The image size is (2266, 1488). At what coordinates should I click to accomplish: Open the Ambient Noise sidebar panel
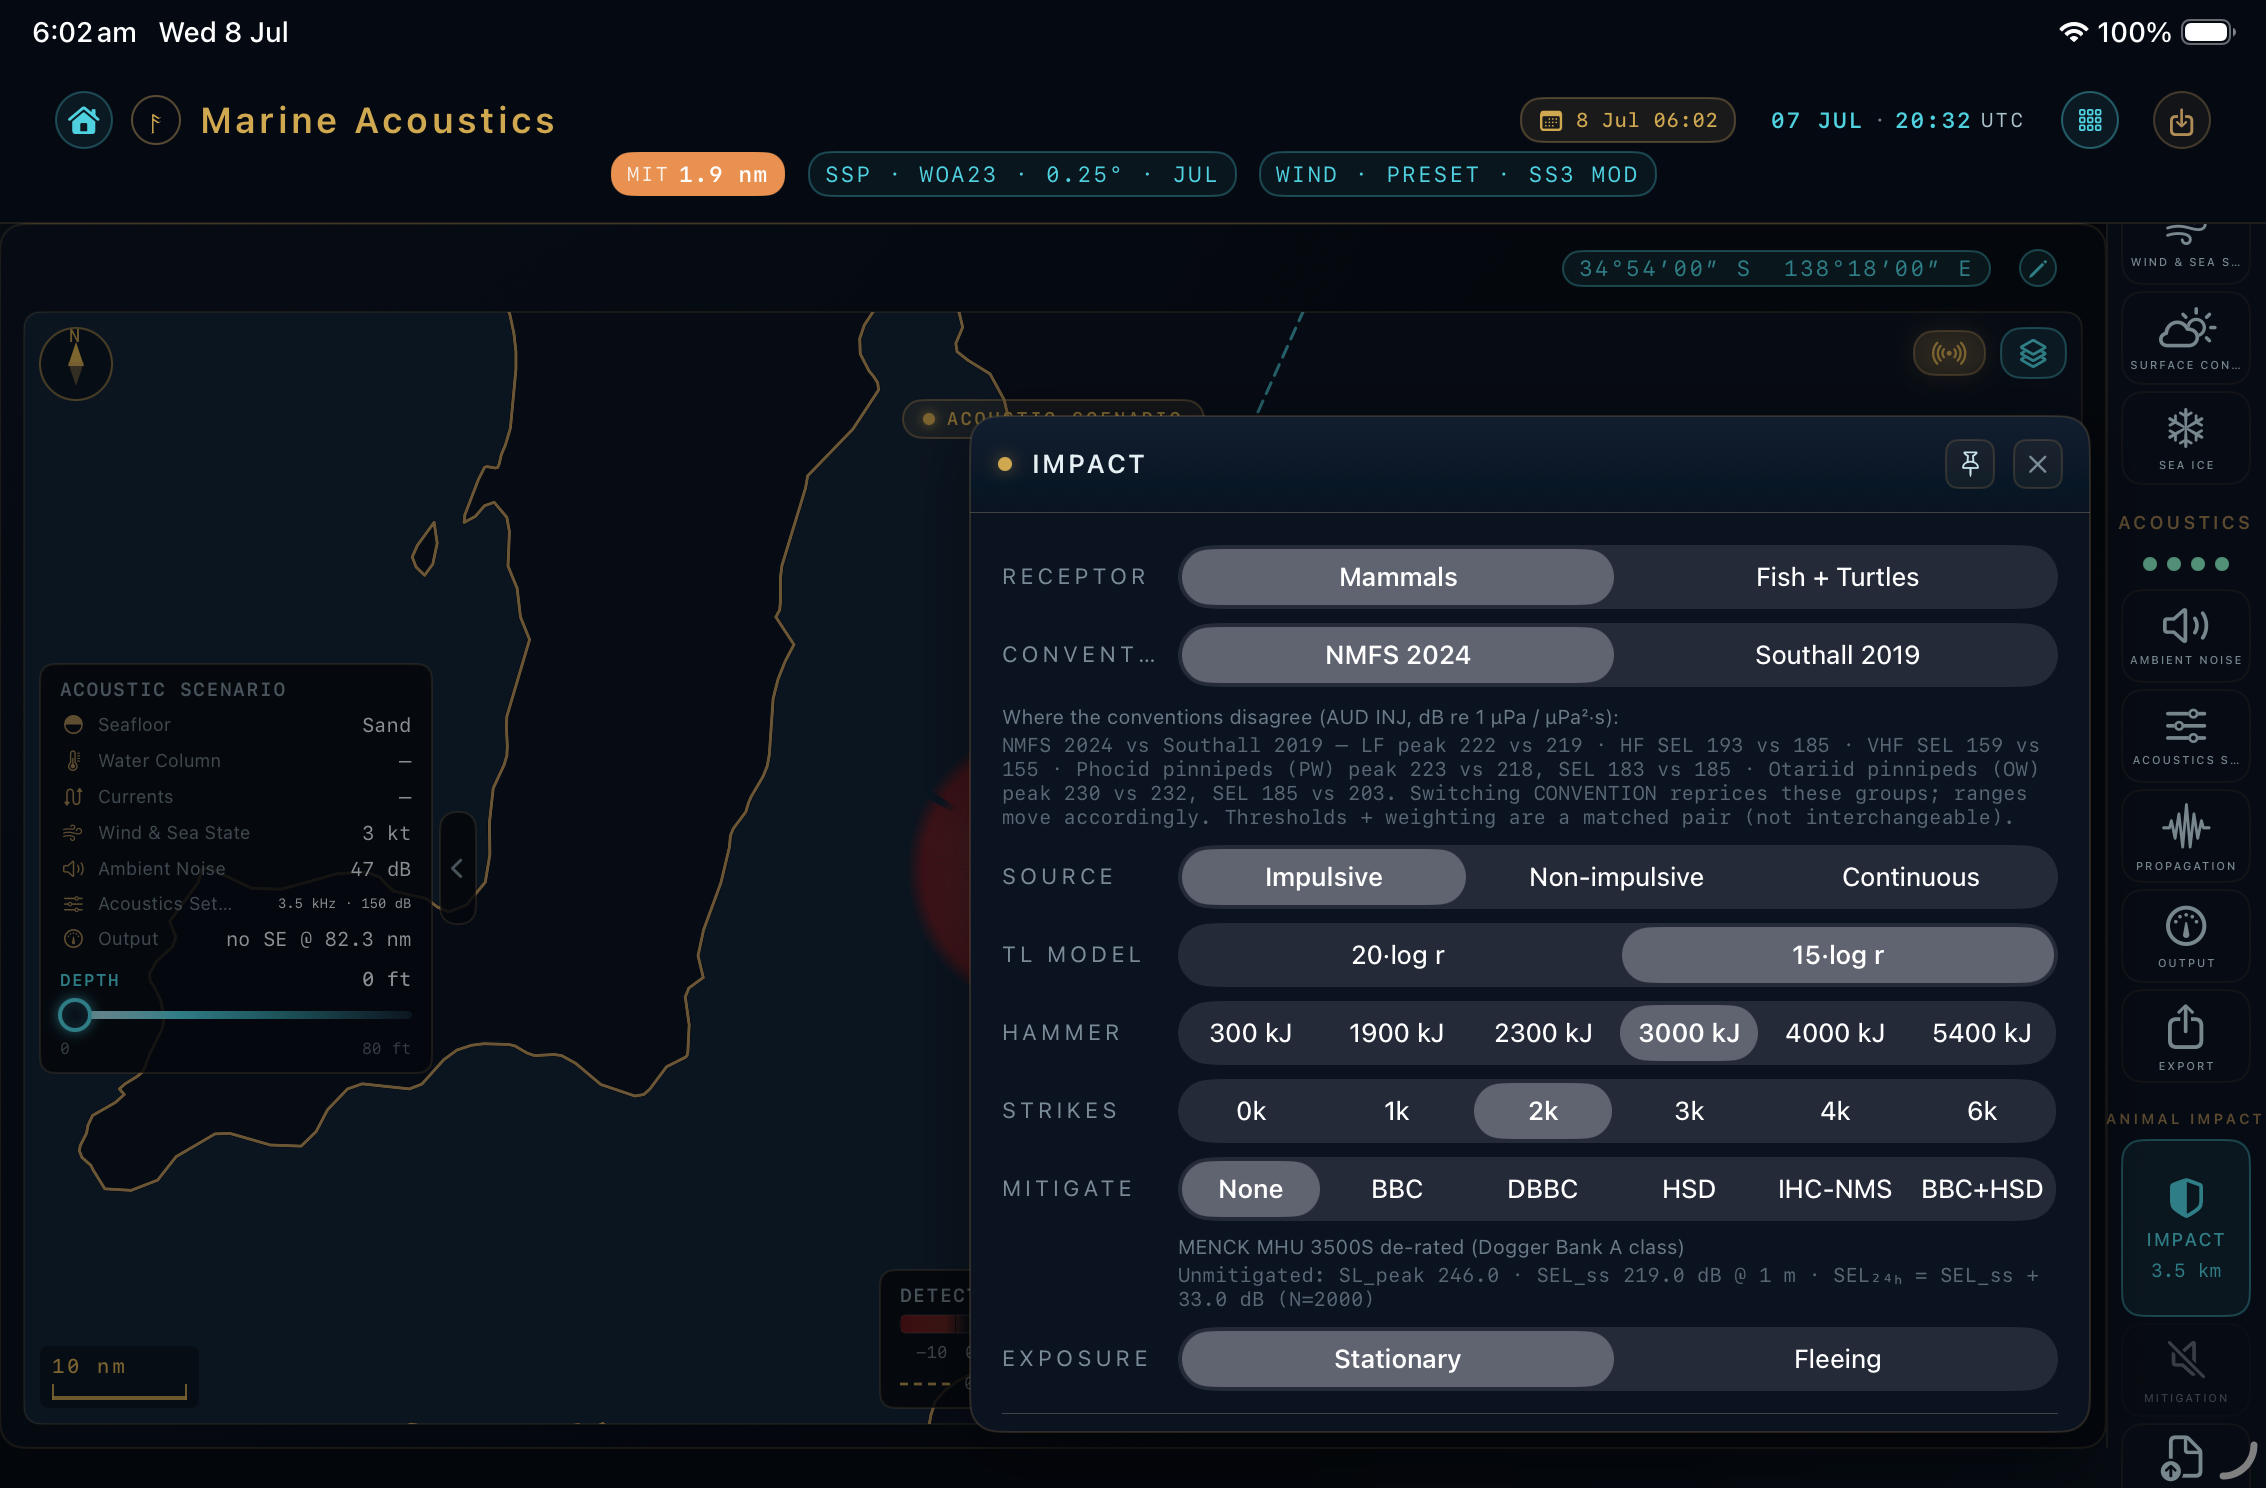pos(2185,636)
